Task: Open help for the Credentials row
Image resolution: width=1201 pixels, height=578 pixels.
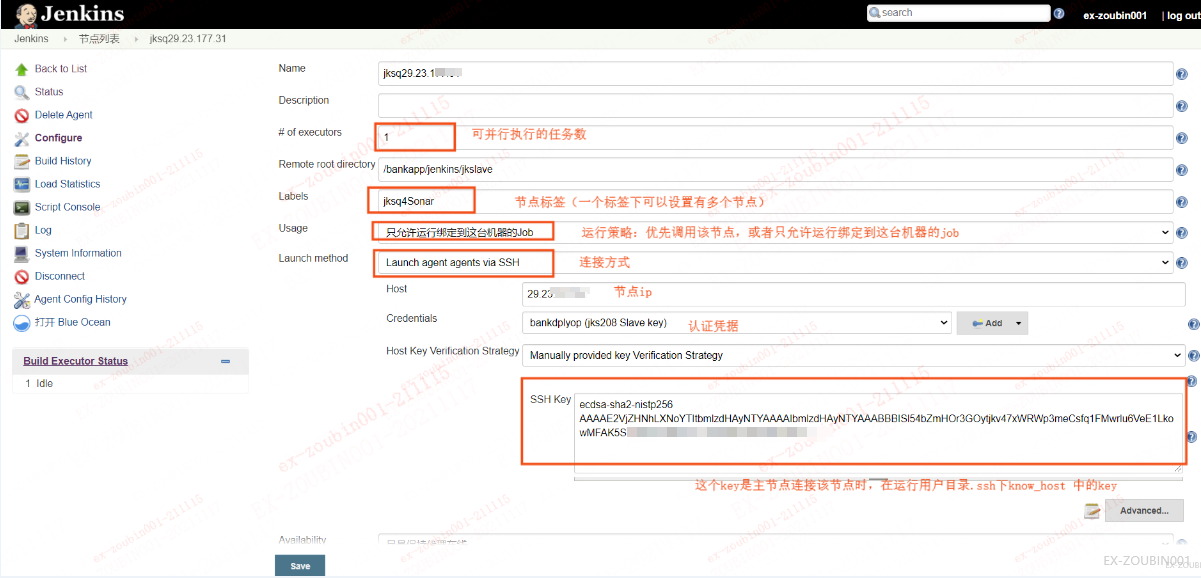Action: 1193,325
